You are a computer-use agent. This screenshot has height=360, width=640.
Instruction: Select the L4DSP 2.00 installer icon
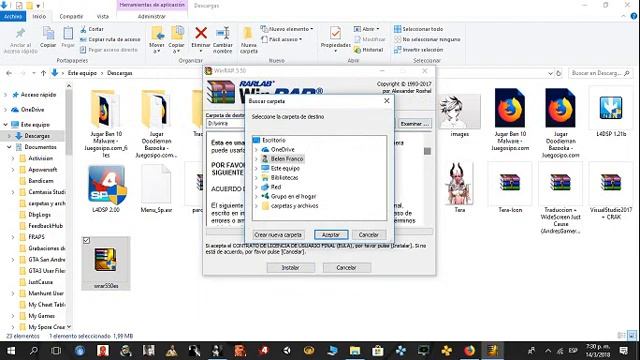[106, 184]
